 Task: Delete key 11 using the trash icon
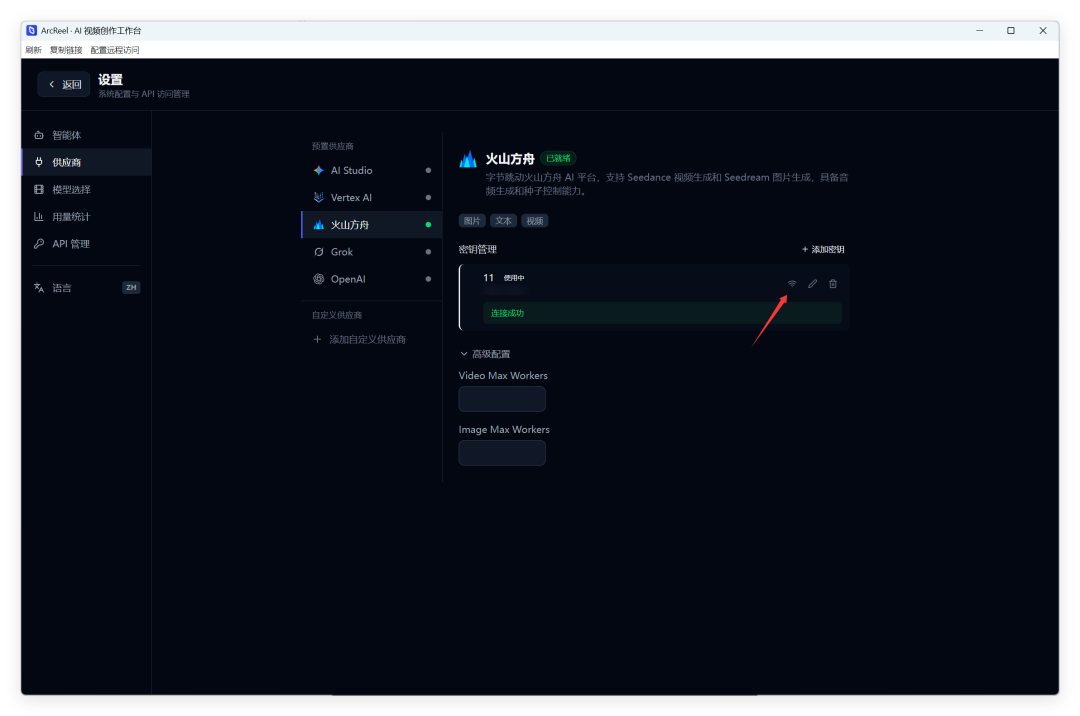(x=833, y=284)
